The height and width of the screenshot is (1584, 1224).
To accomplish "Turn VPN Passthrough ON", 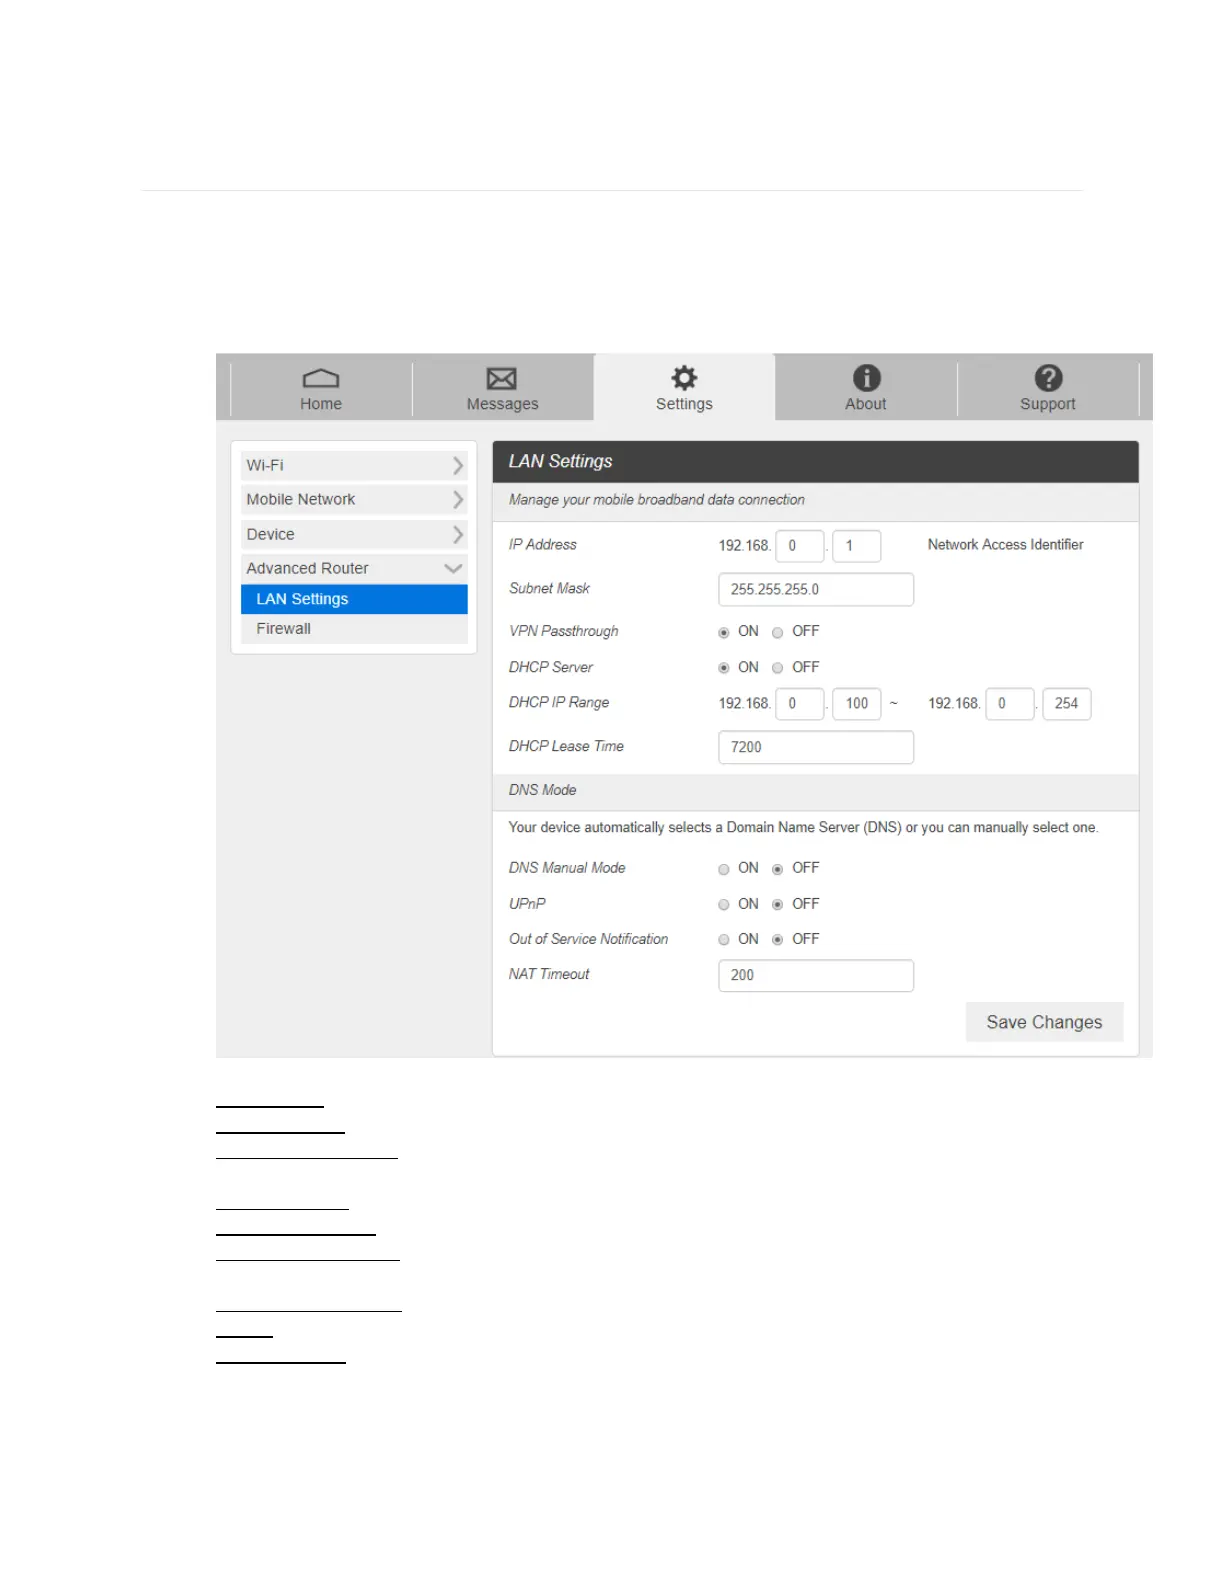I will click(724, 632).
